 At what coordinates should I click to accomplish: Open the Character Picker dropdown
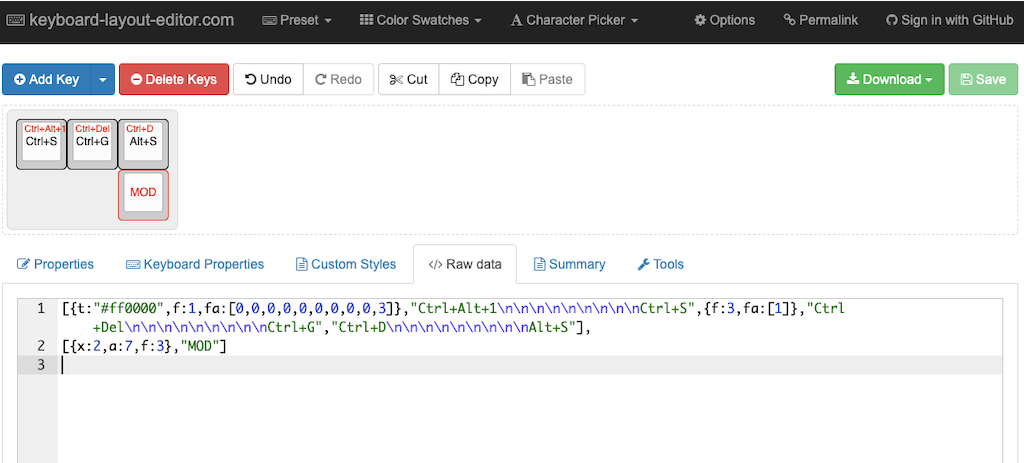(x=574, y=20)
